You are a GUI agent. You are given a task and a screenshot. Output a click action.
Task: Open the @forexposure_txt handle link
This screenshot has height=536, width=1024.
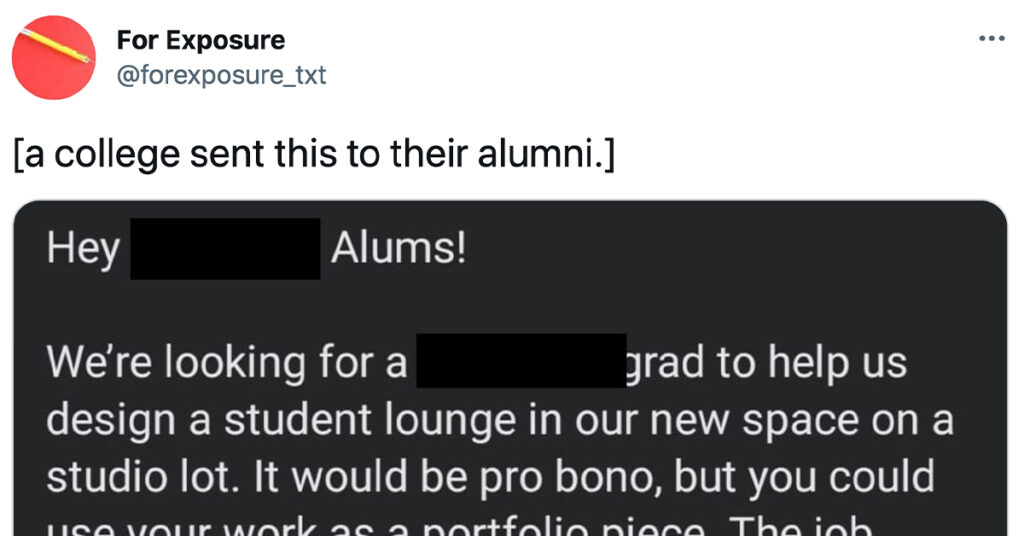click(221, 75)
